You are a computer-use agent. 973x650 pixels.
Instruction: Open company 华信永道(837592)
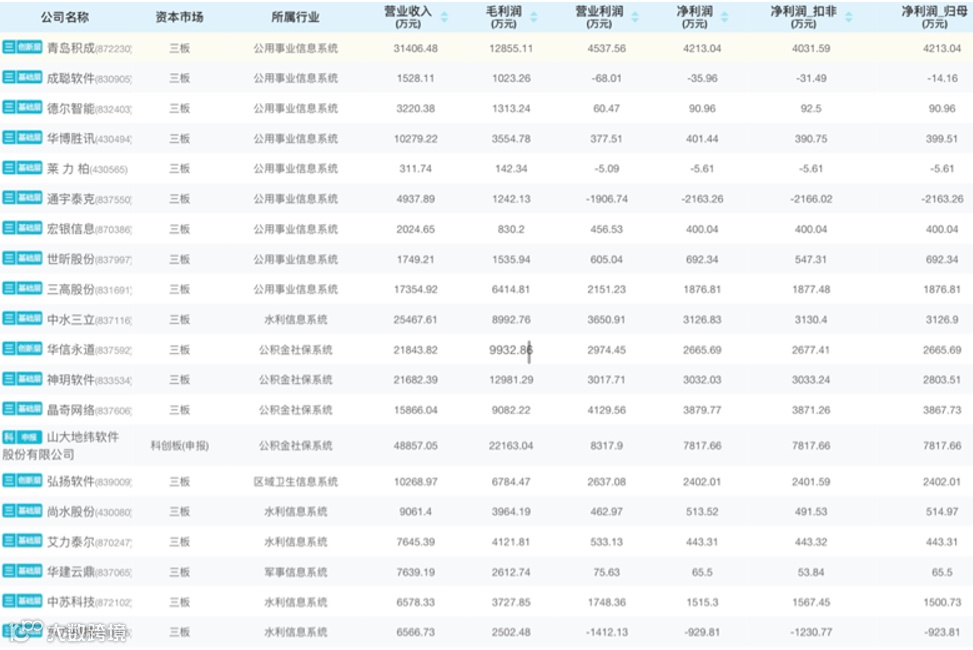pyautogui.click(x=89, y=350)
